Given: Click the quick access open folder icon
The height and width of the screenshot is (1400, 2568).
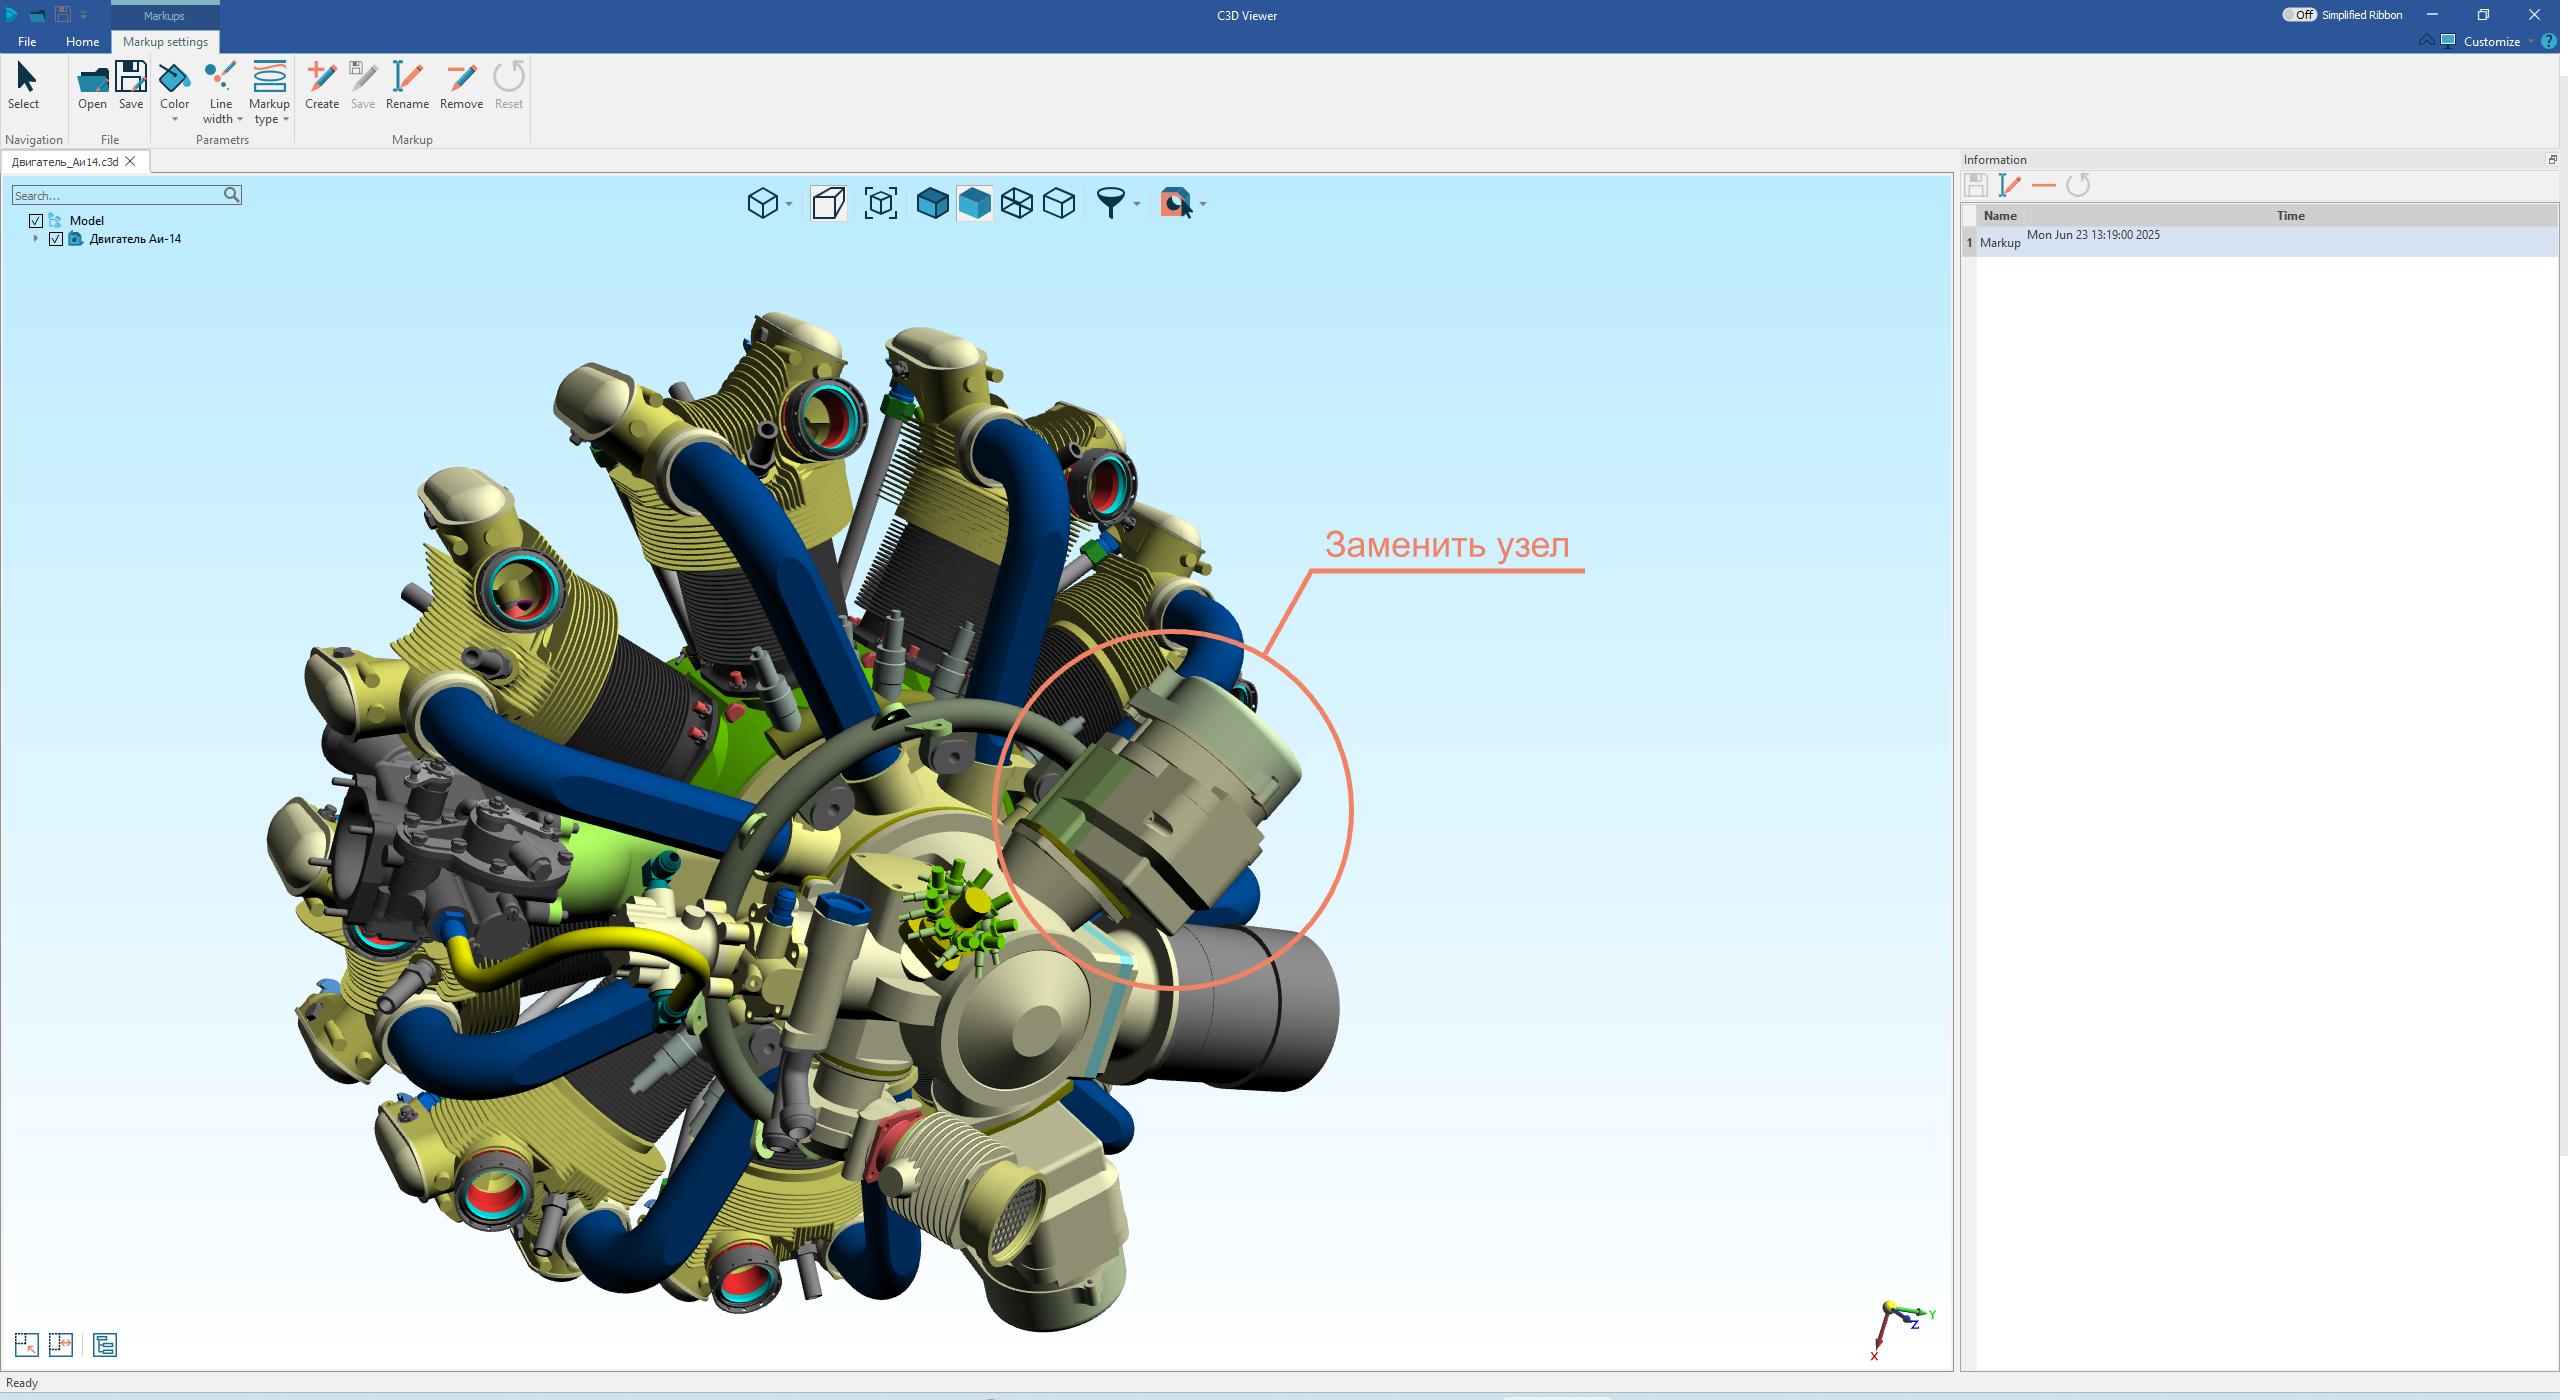Looking at the screenshot, I should click(x=37, y=15).
